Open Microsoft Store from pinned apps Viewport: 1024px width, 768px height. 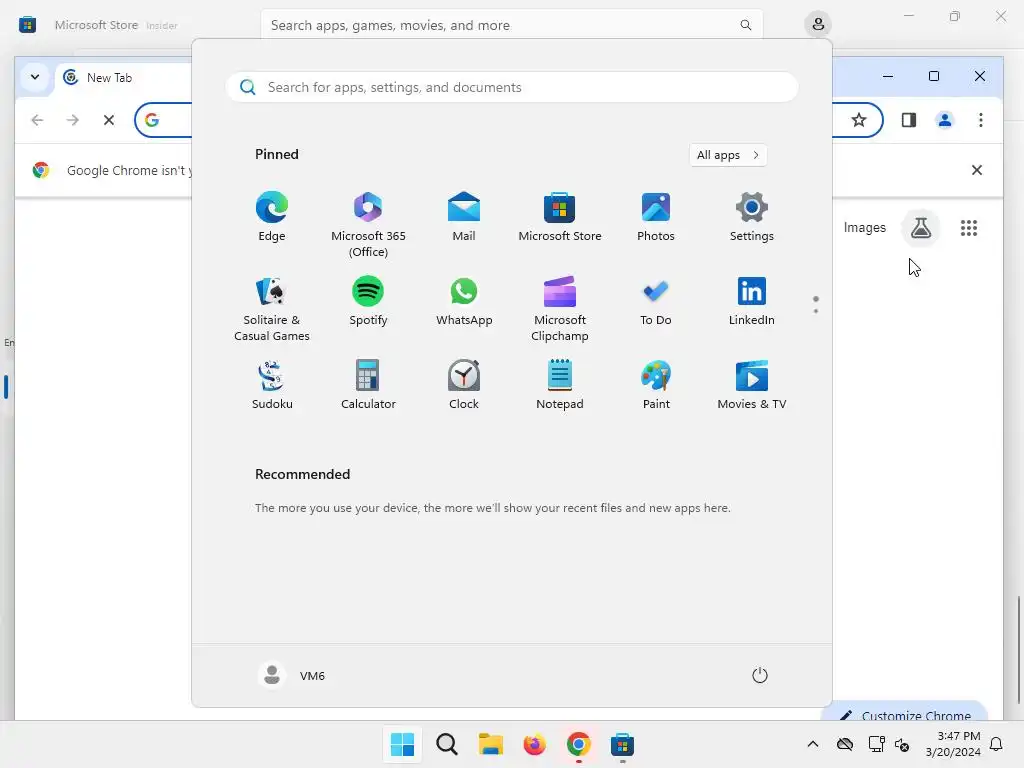560,217
